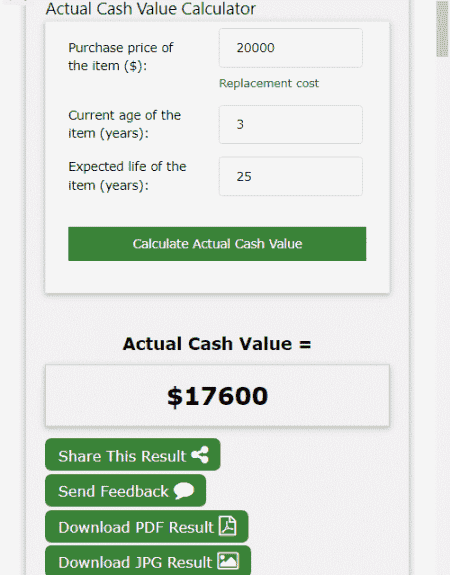The width and height of the screenshot is (450, 575).
Task: Click the $17600 result box
Action: tap(217, 396)
